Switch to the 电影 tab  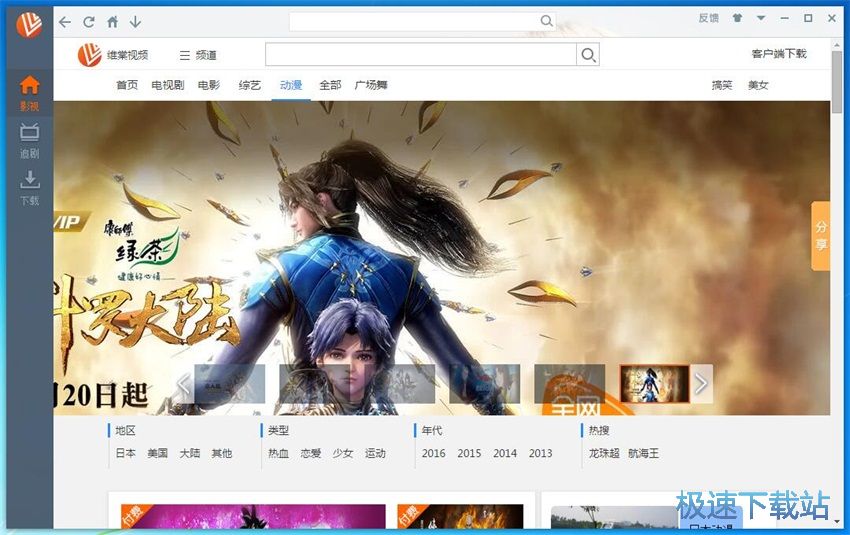point(209,85)
